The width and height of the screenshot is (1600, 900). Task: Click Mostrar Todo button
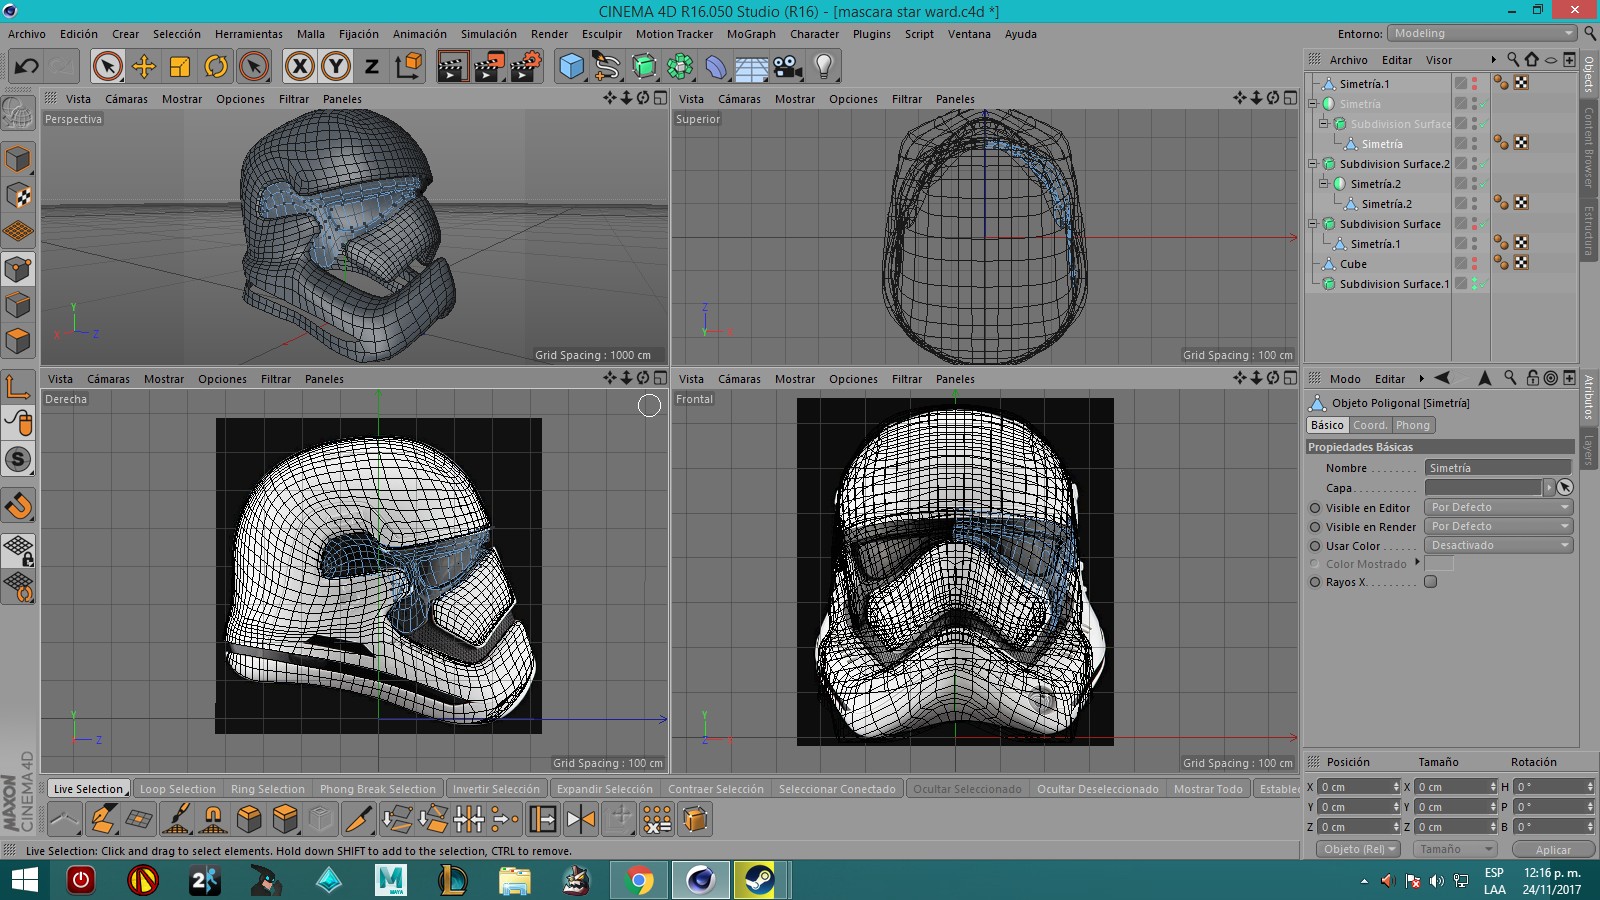point(1208,789)
